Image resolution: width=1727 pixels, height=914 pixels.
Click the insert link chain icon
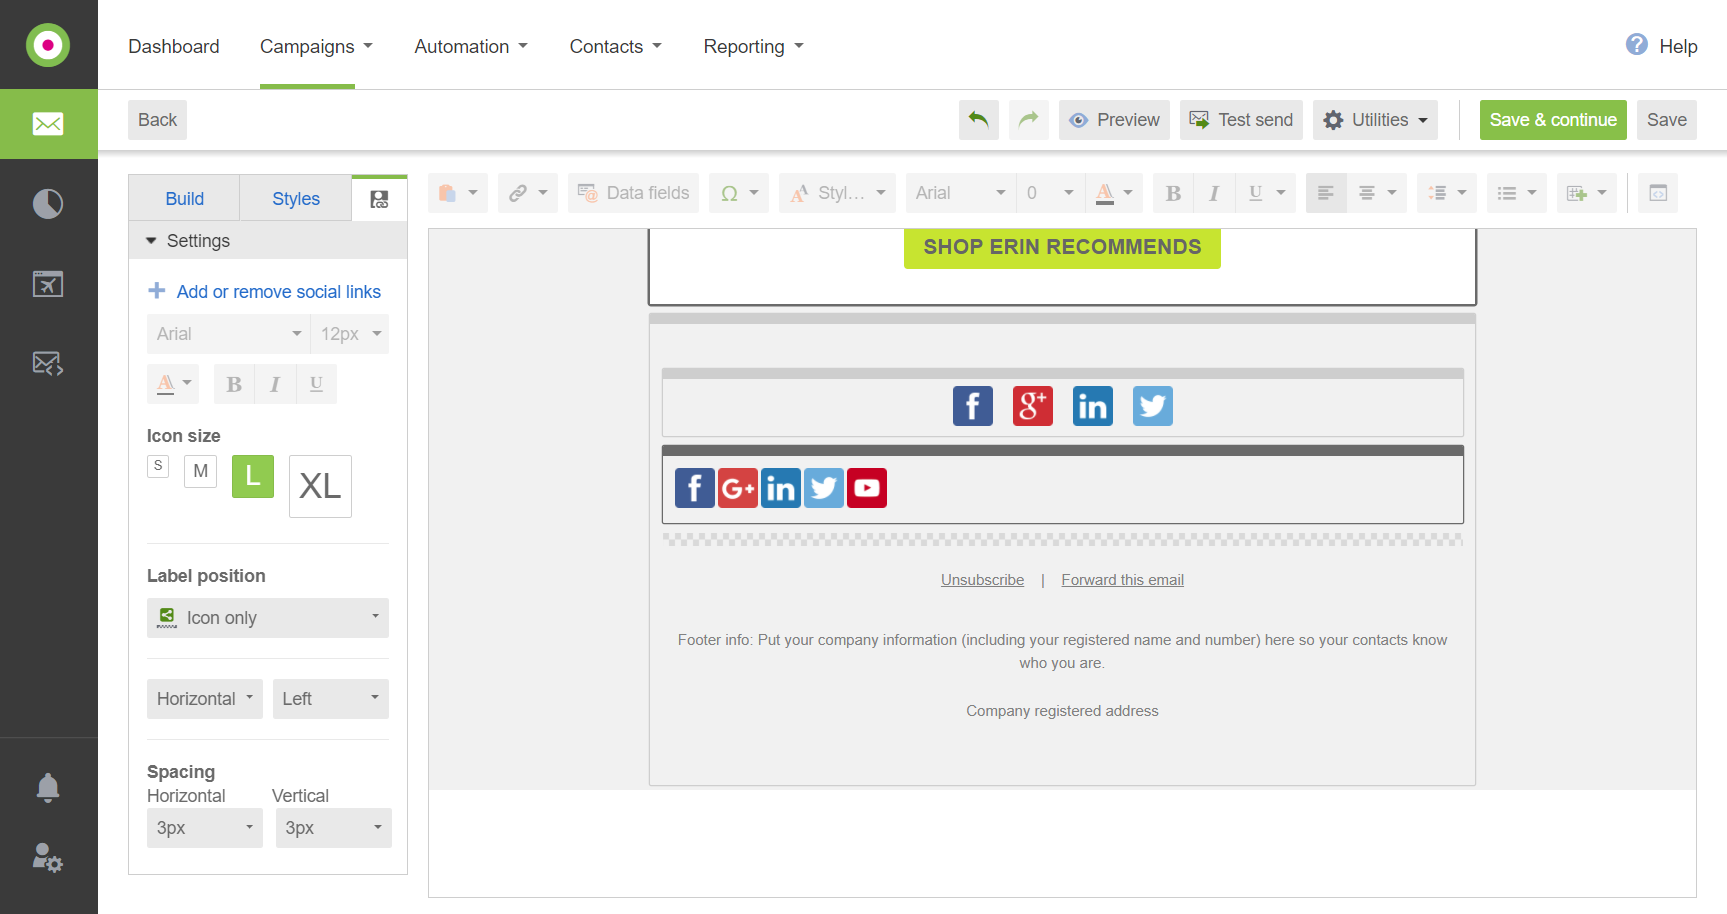(x=518, y=193)
